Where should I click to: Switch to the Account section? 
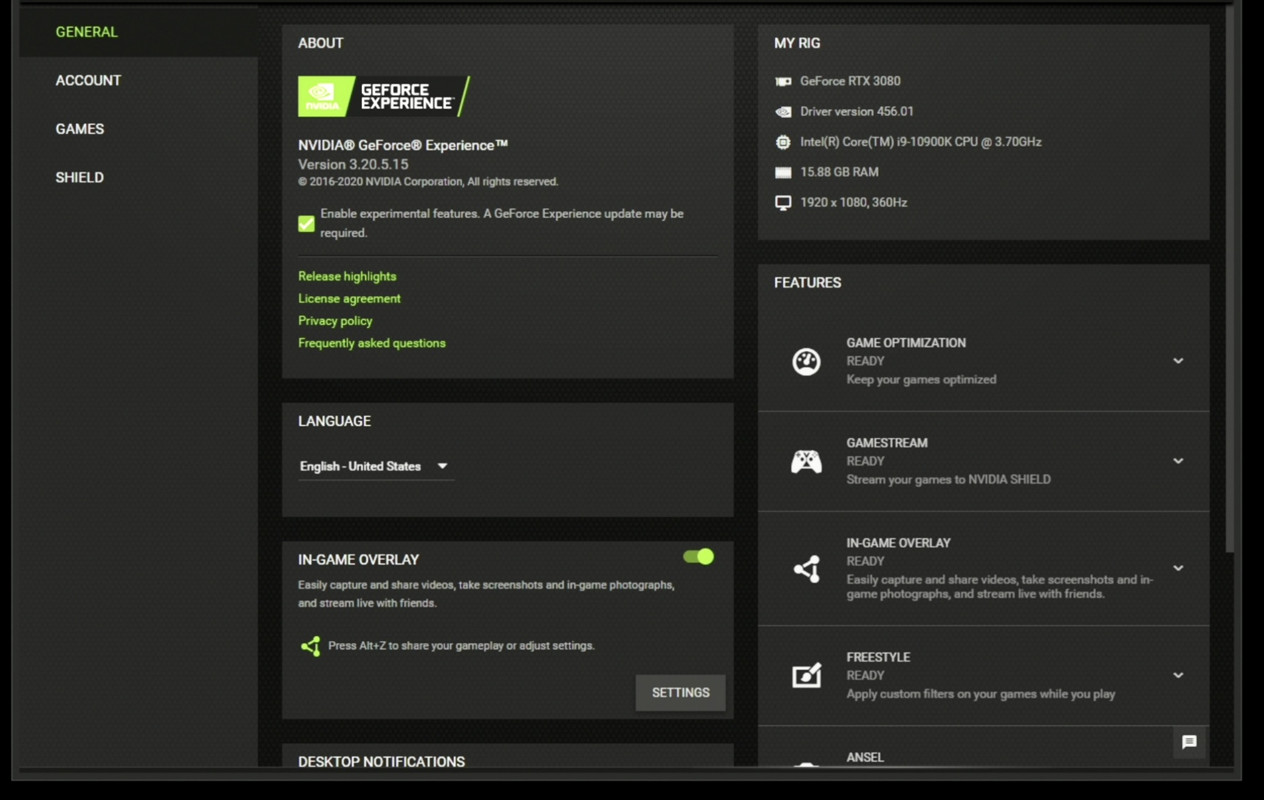pyautogui.click(x=88, y=80)
